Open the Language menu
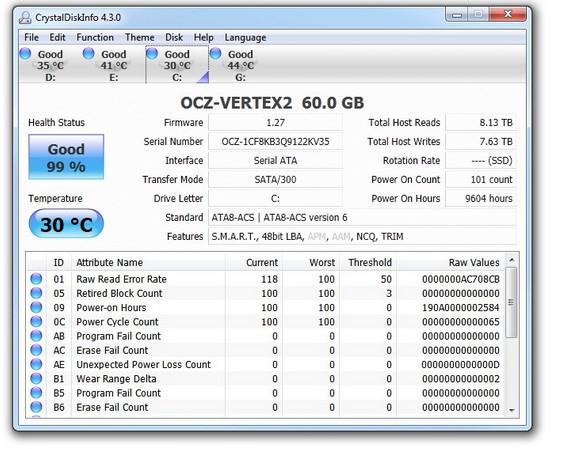 (x=245, y=37)
